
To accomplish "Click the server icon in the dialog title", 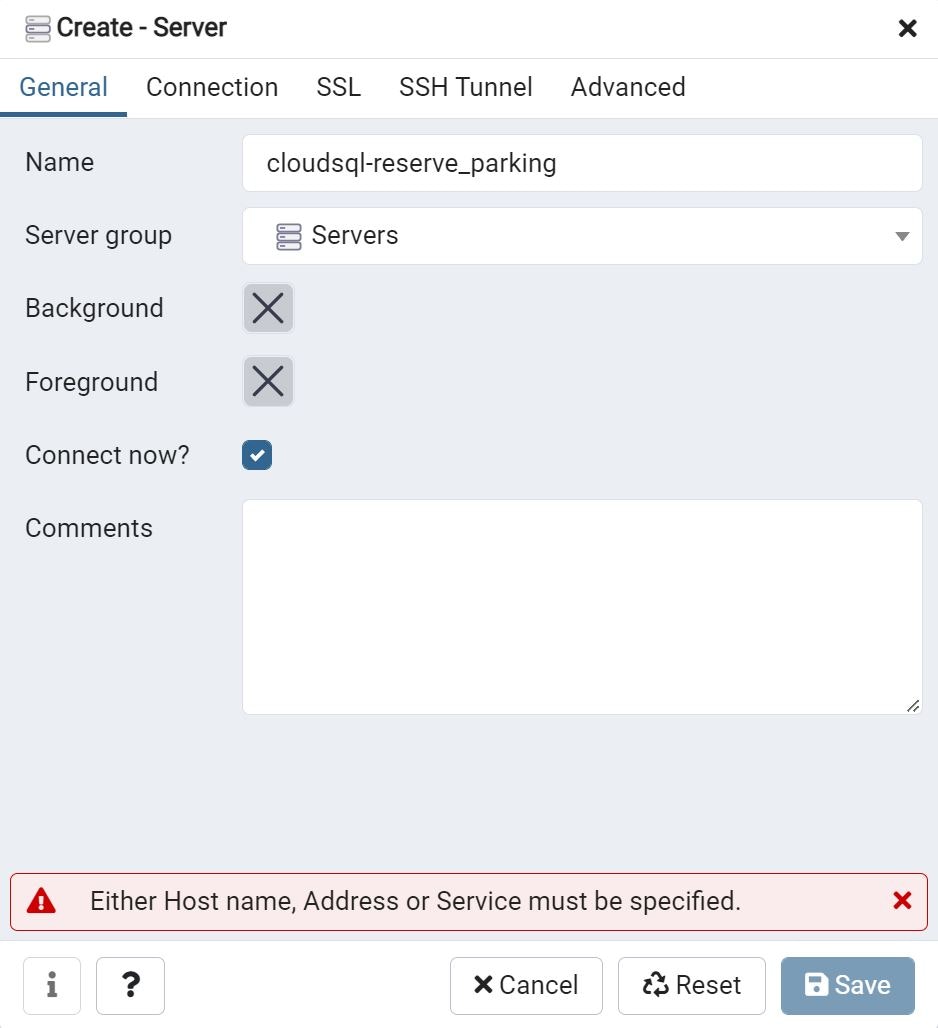I will pos(37,28).
